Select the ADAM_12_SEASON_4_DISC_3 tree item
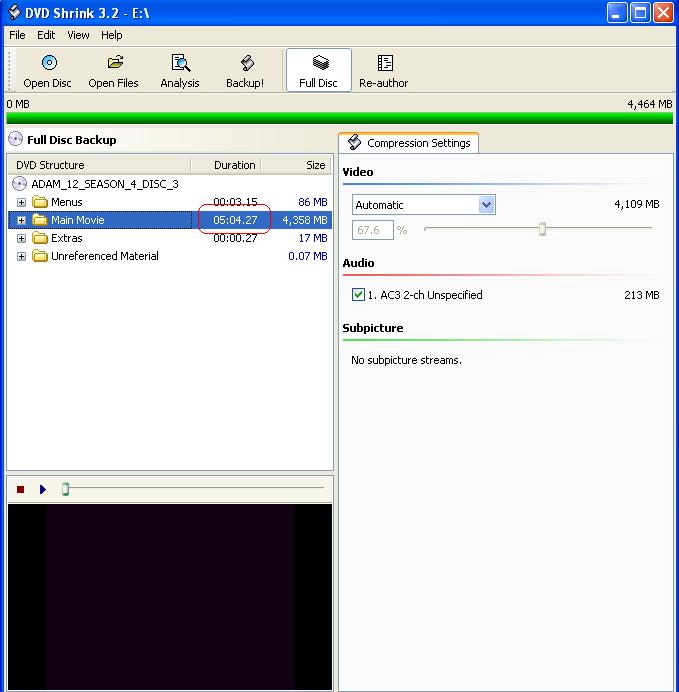The width and height of the screenshot is (679, 692). [105, 184]
